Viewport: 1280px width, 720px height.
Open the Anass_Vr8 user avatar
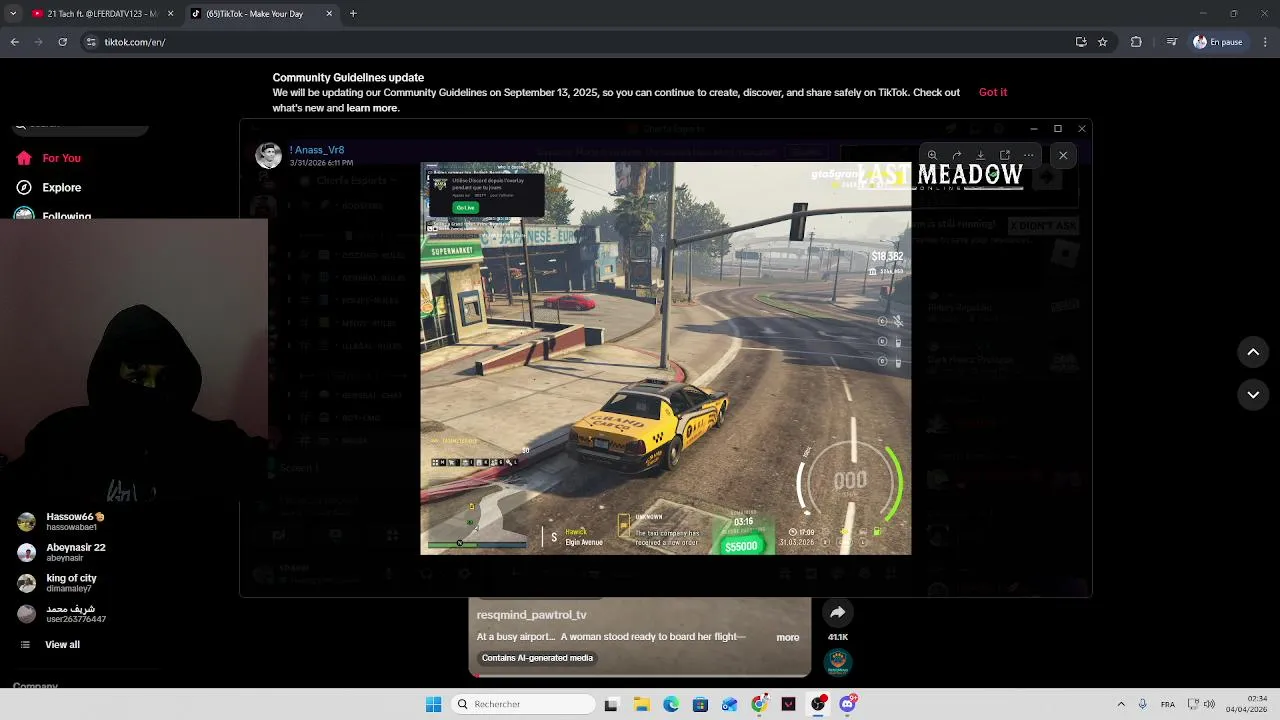(268, 155)
